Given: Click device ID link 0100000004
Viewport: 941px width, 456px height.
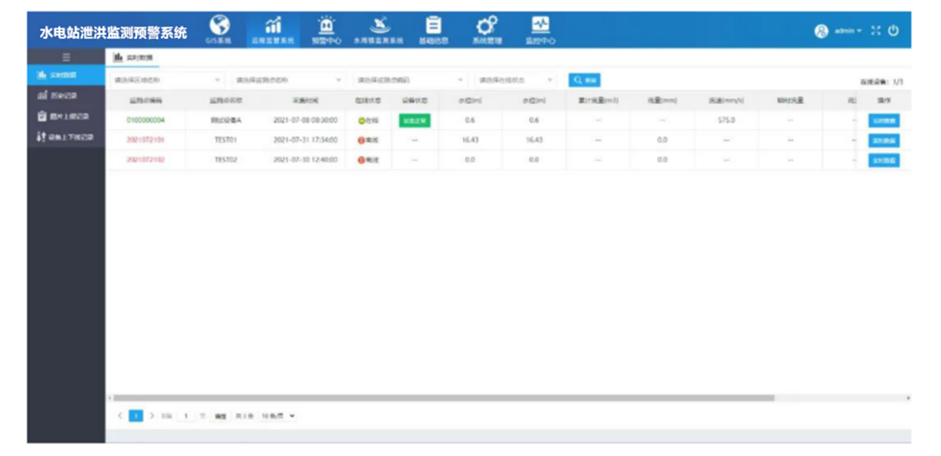Looking at the screenshot, I should click(146, 120).
